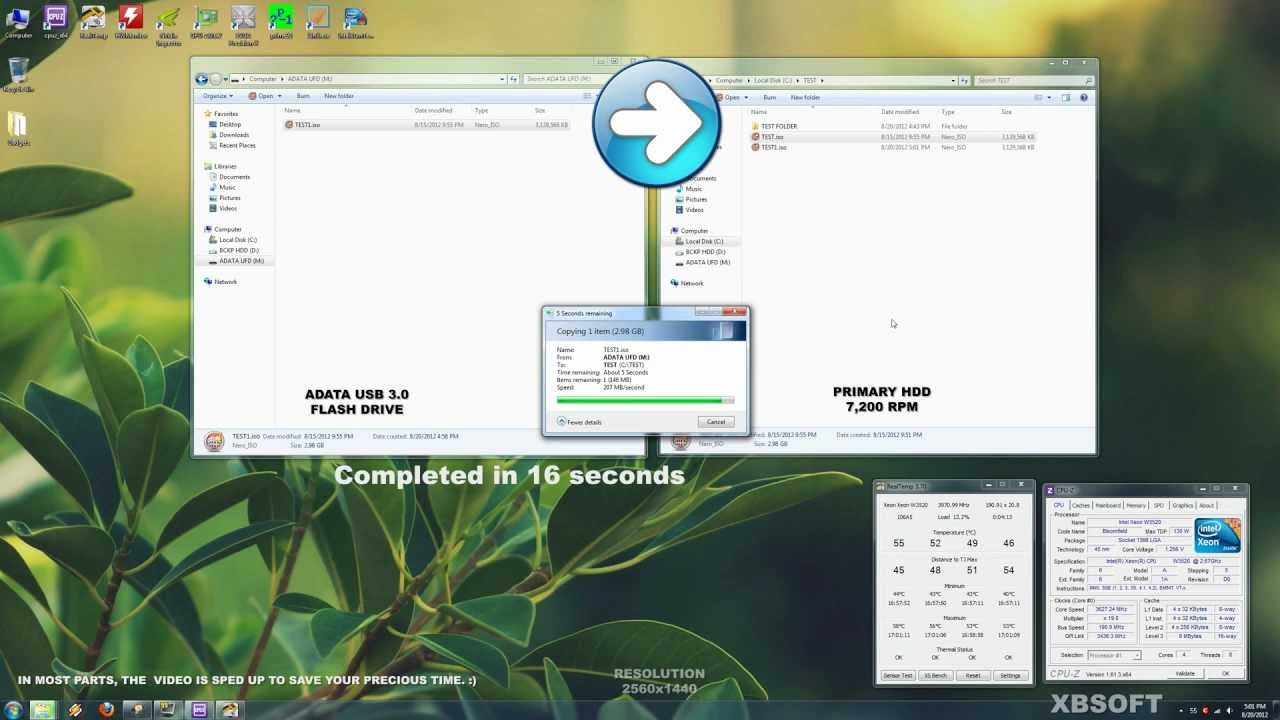Switch to Graphics tab in CPU-Z

click(1183, 505)
